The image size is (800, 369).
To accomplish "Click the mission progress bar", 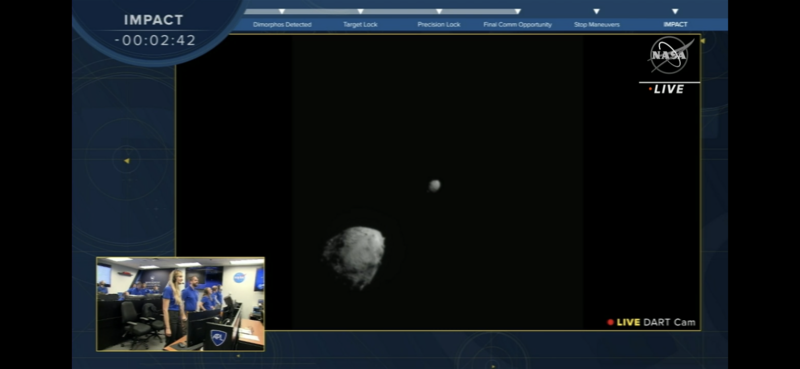I will 383,11.
